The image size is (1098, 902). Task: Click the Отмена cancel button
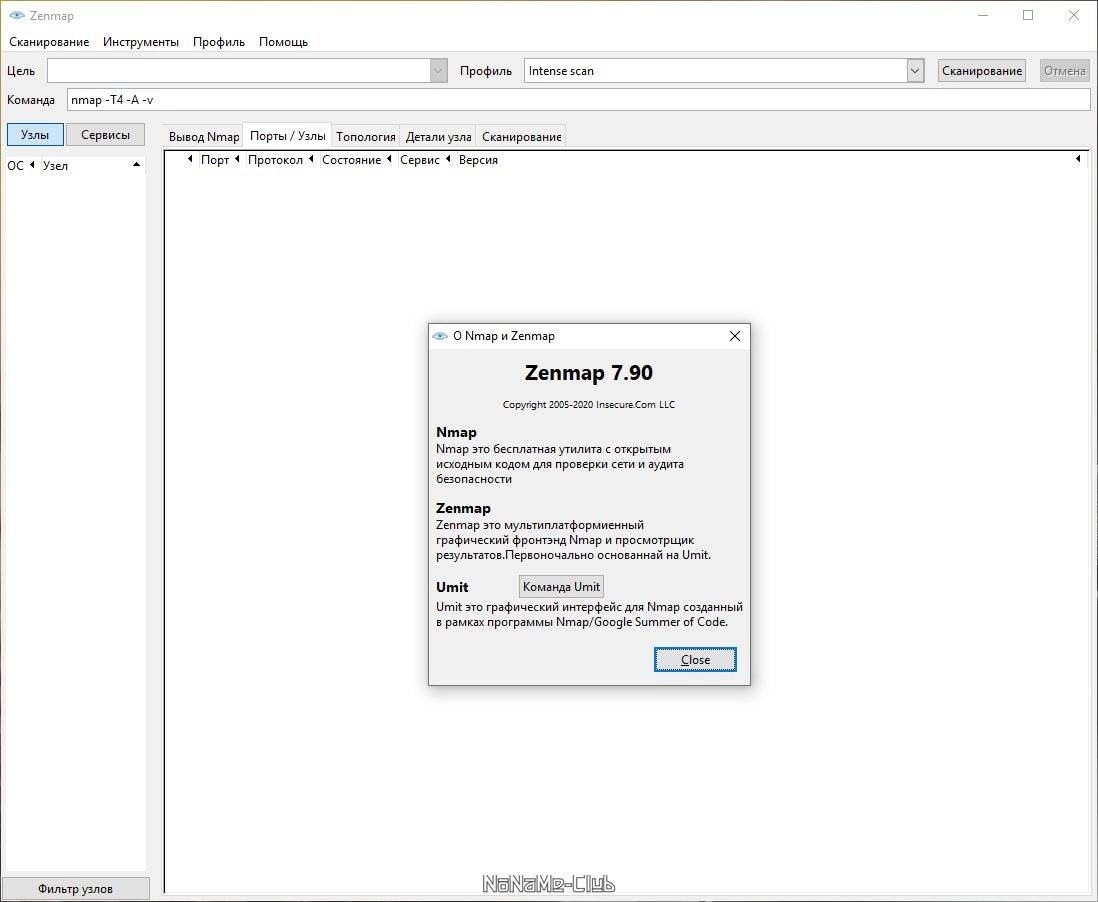click(x=1064, y=71)
